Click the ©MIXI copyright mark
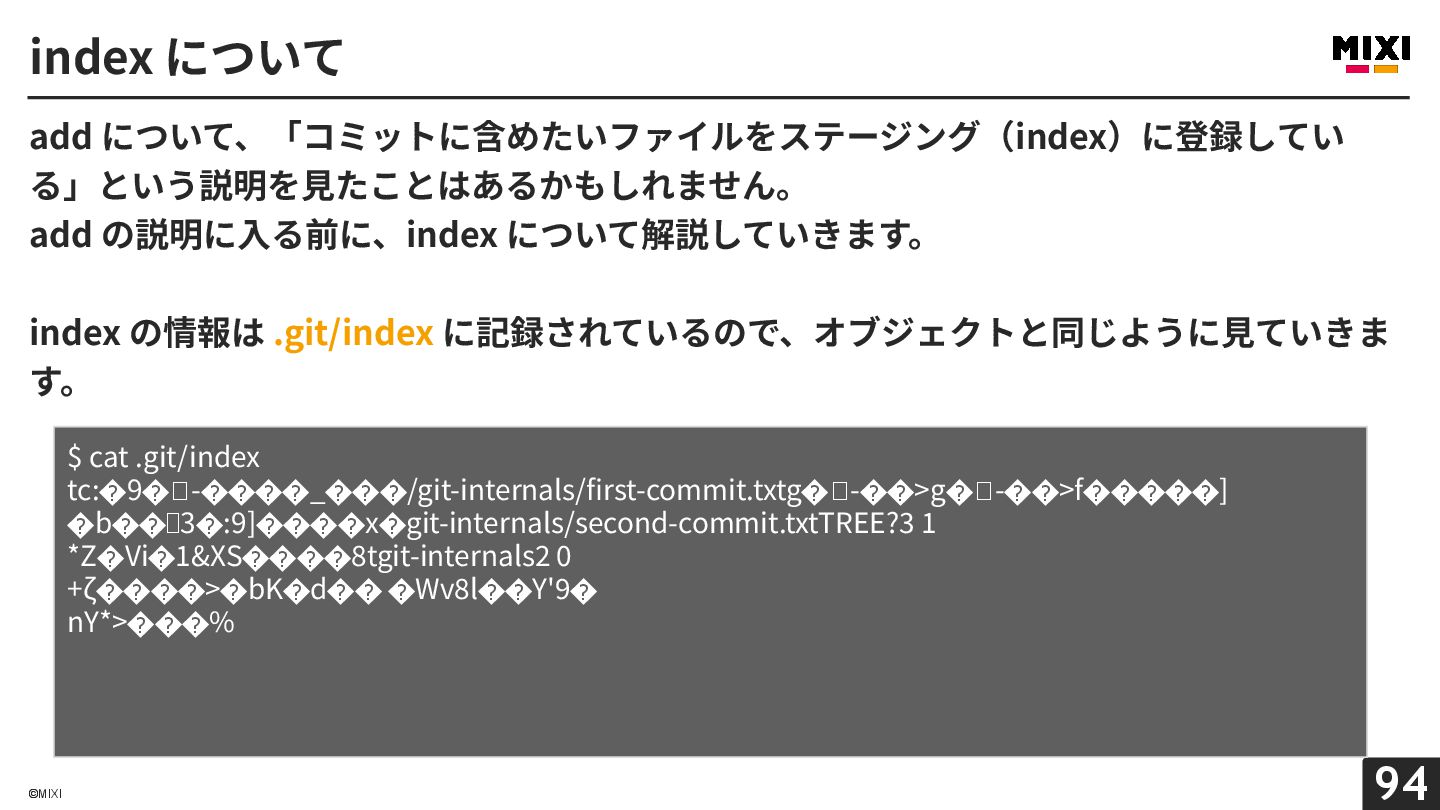Screen dimensions: 1440x810 (x=45, y=794)
